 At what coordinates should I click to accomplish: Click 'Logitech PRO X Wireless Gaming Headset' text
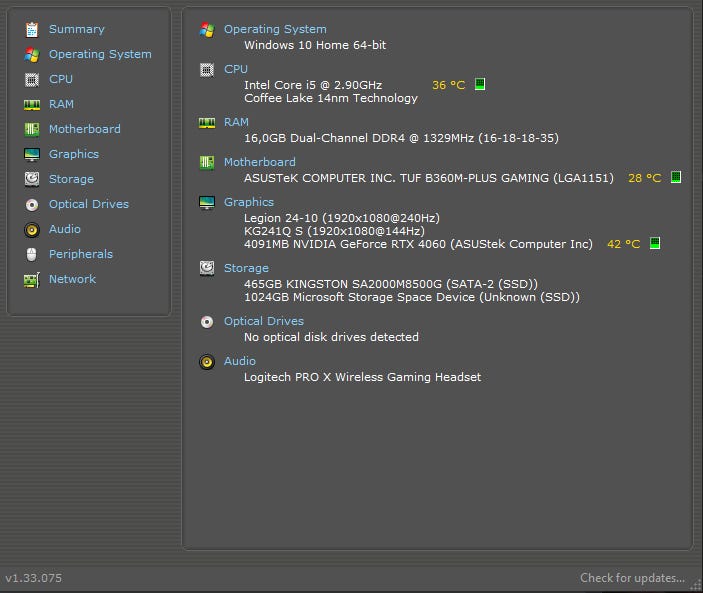362,377
